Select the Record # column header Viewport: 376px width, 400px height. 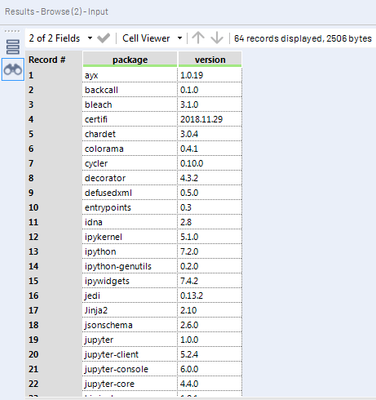[53, 60]
